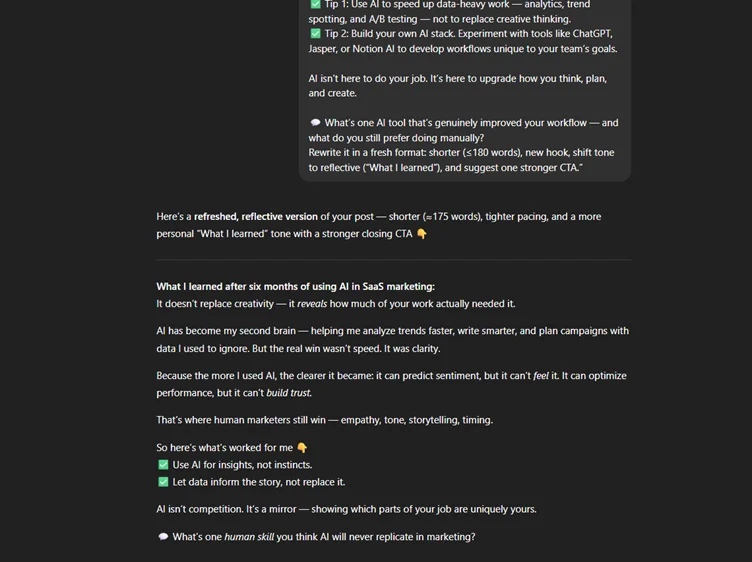Click the italic phrase "build trust"
The height and width of the screenshot is (562, 752).
(x=289, y=393)
